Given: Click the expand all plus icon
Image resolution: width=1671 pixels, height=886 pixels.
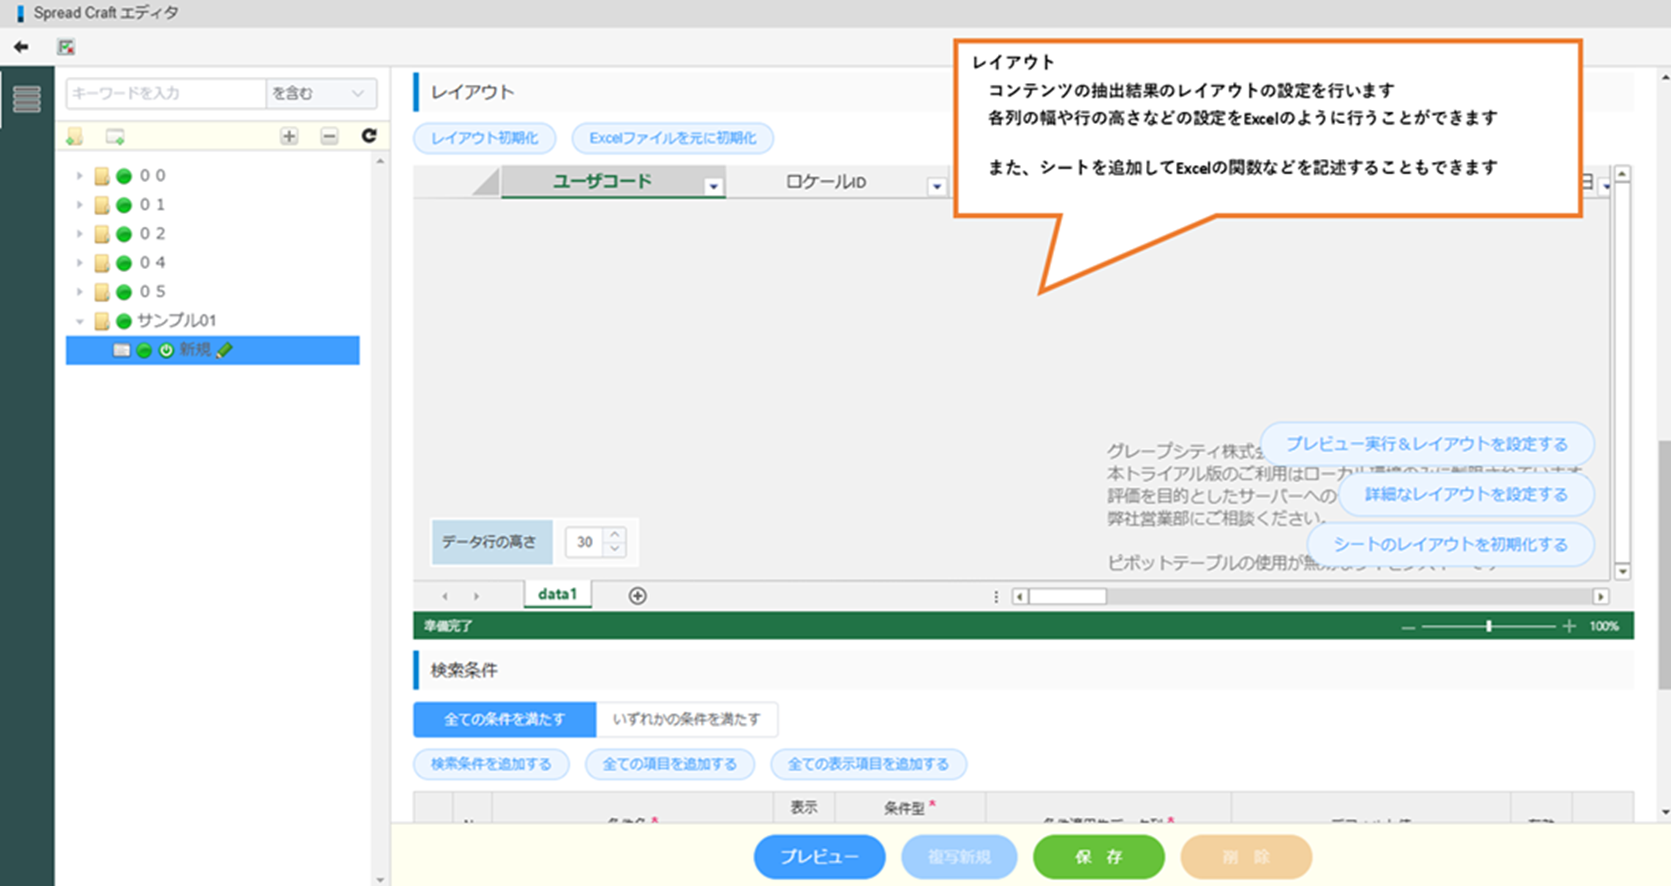Looking at the screenshot, I should pos(289,136).
